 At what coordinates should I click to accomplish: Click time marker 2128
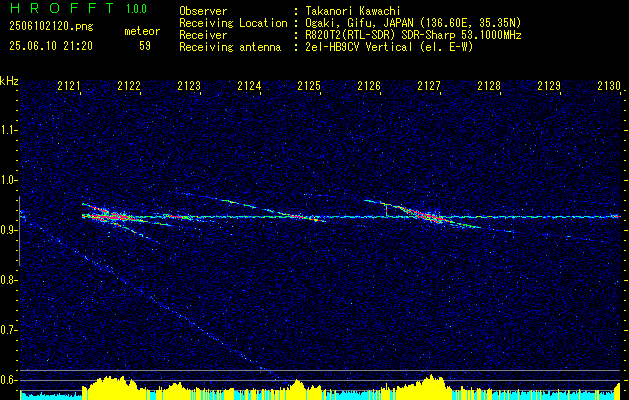[x=489, y=86]
